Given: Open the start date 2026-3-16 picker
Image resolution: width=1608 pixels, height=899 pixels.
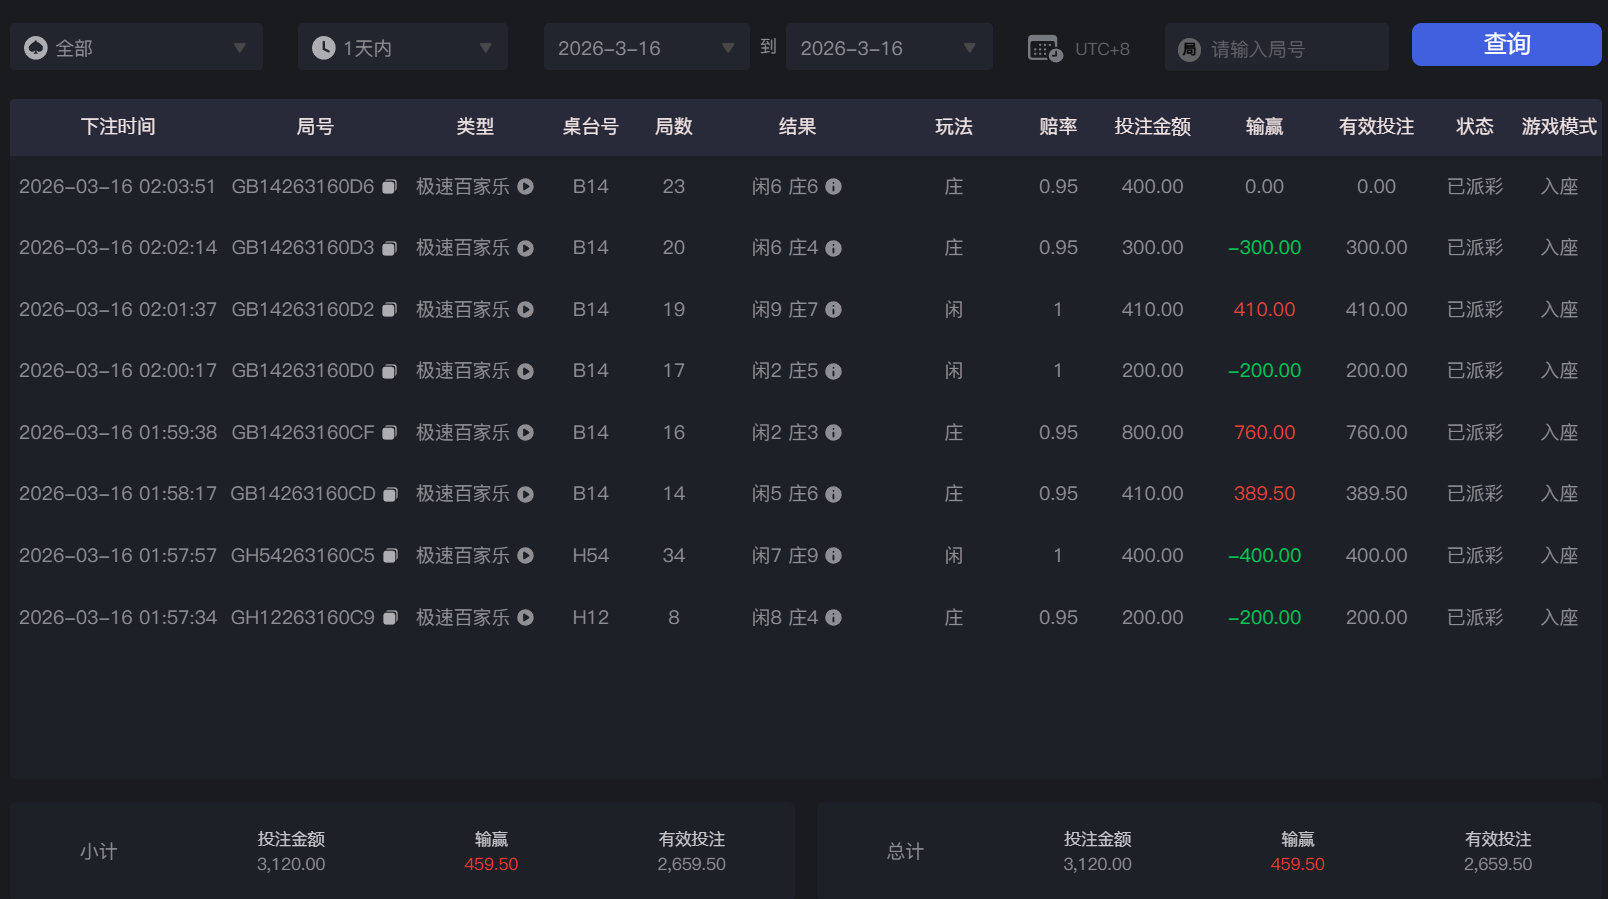Looking at the screenshot, I should [646, 48].
